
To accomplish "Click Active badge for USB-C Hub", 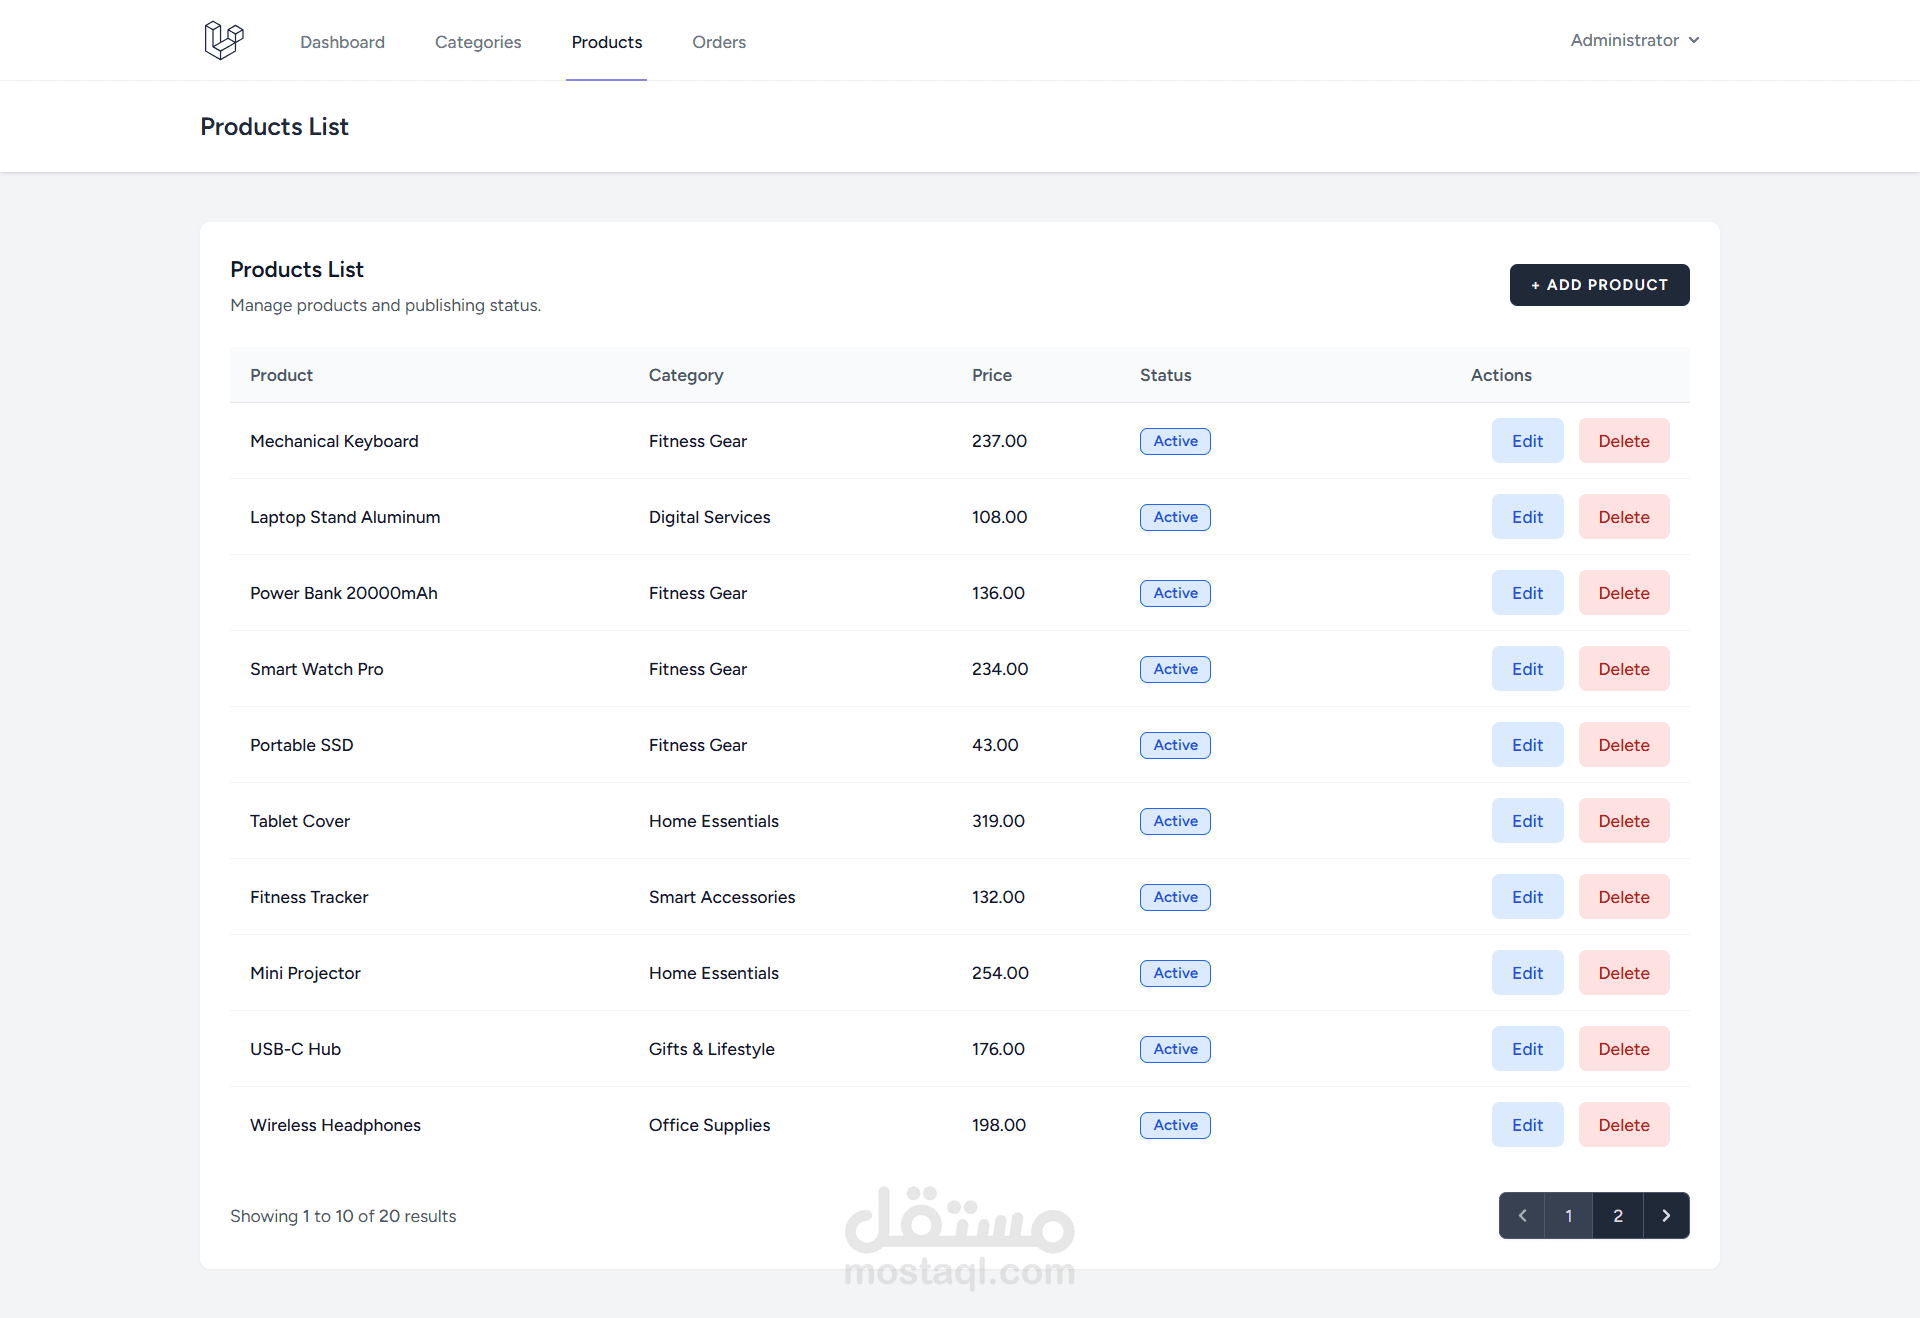I will click(x=1175, y=1049).
